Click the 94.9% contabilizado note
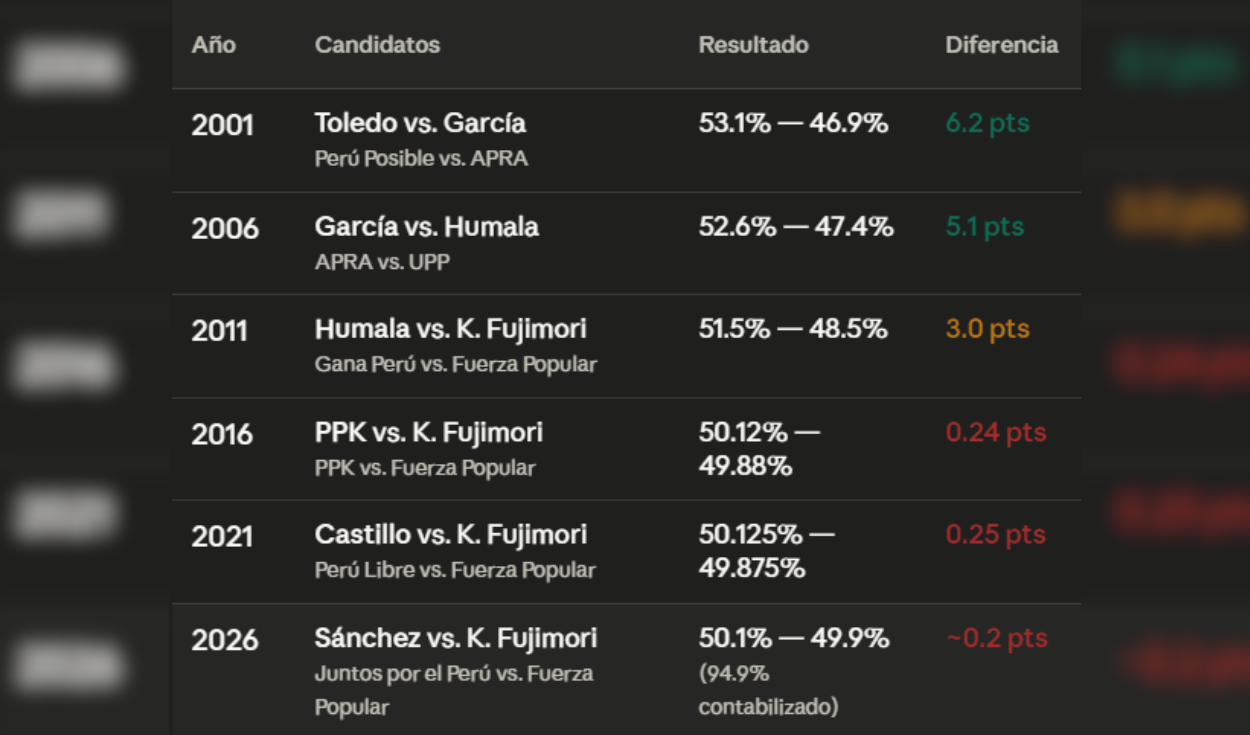Image resolution: width=1250 pixels, height=735 pixels. [x=768, y=690]
